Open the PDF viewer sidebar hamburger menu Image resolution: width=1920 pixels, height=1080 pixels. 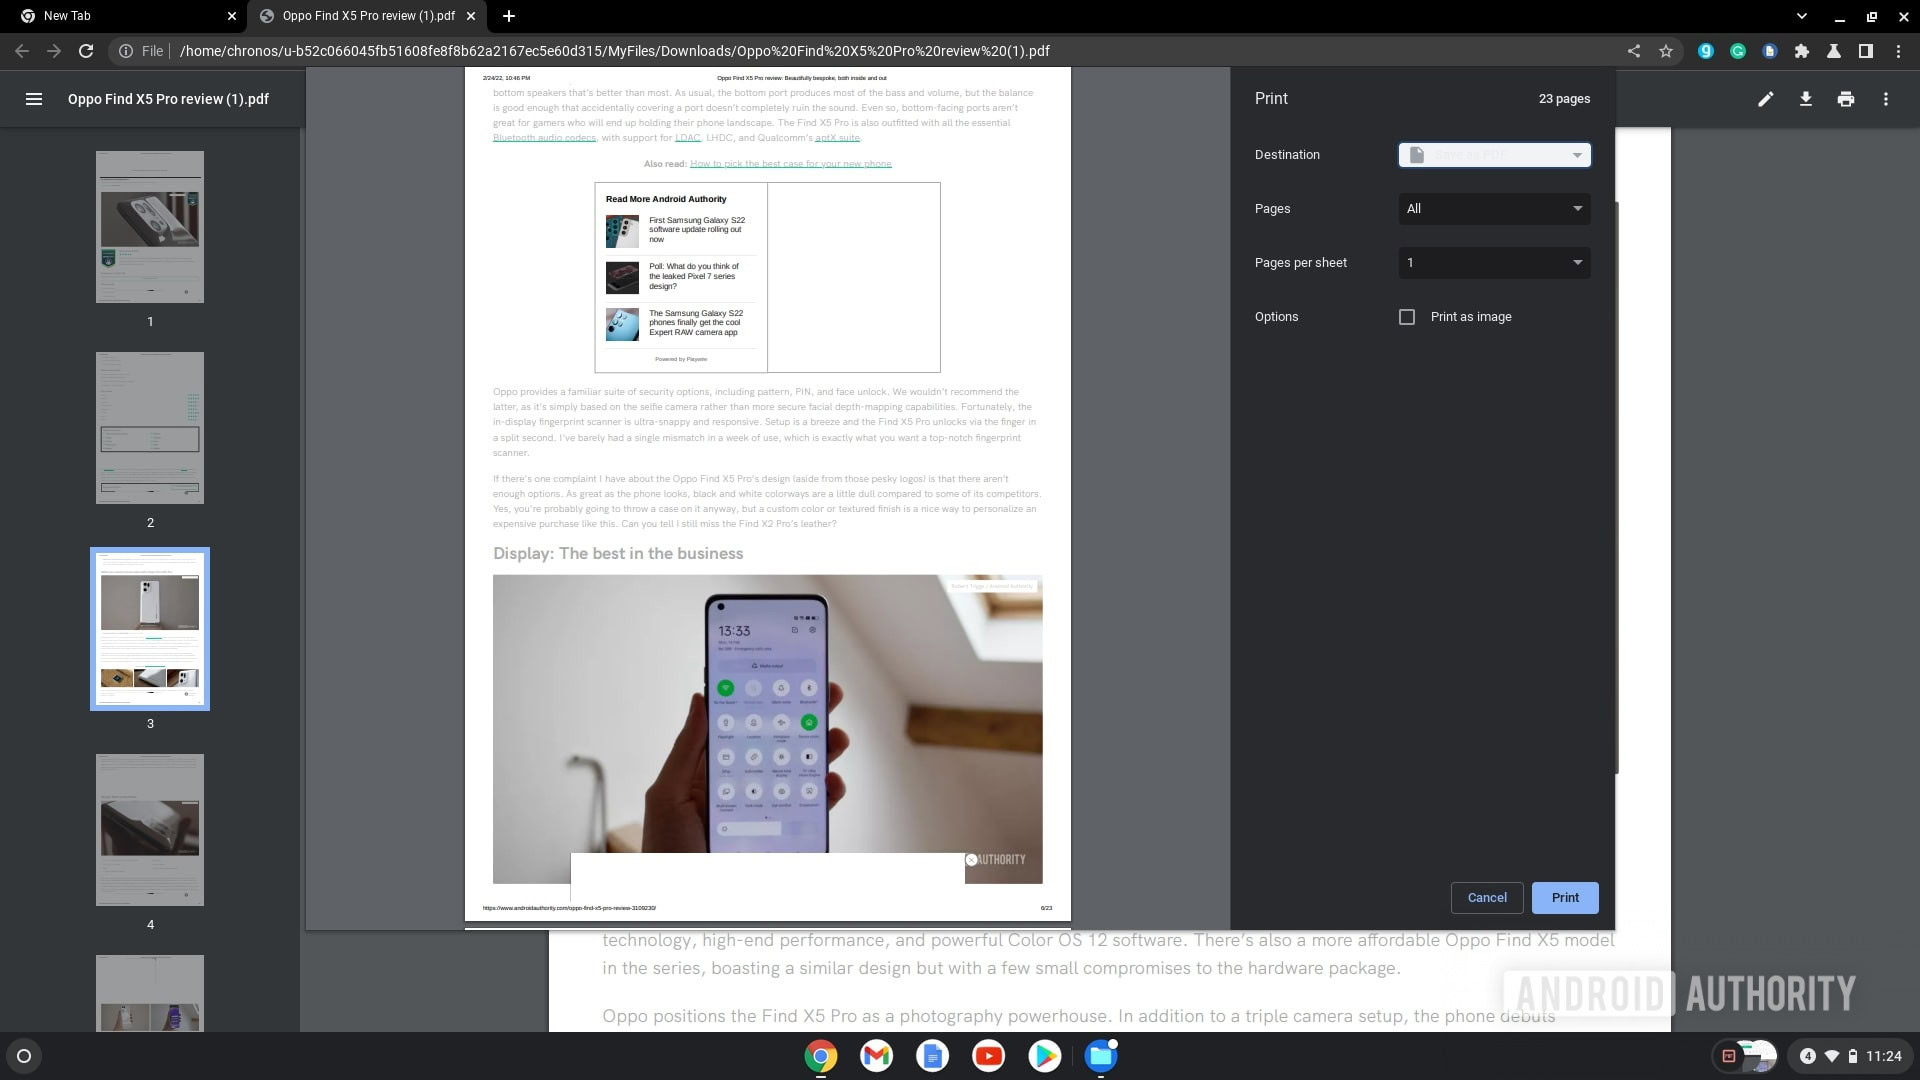(x=33, y=99)
